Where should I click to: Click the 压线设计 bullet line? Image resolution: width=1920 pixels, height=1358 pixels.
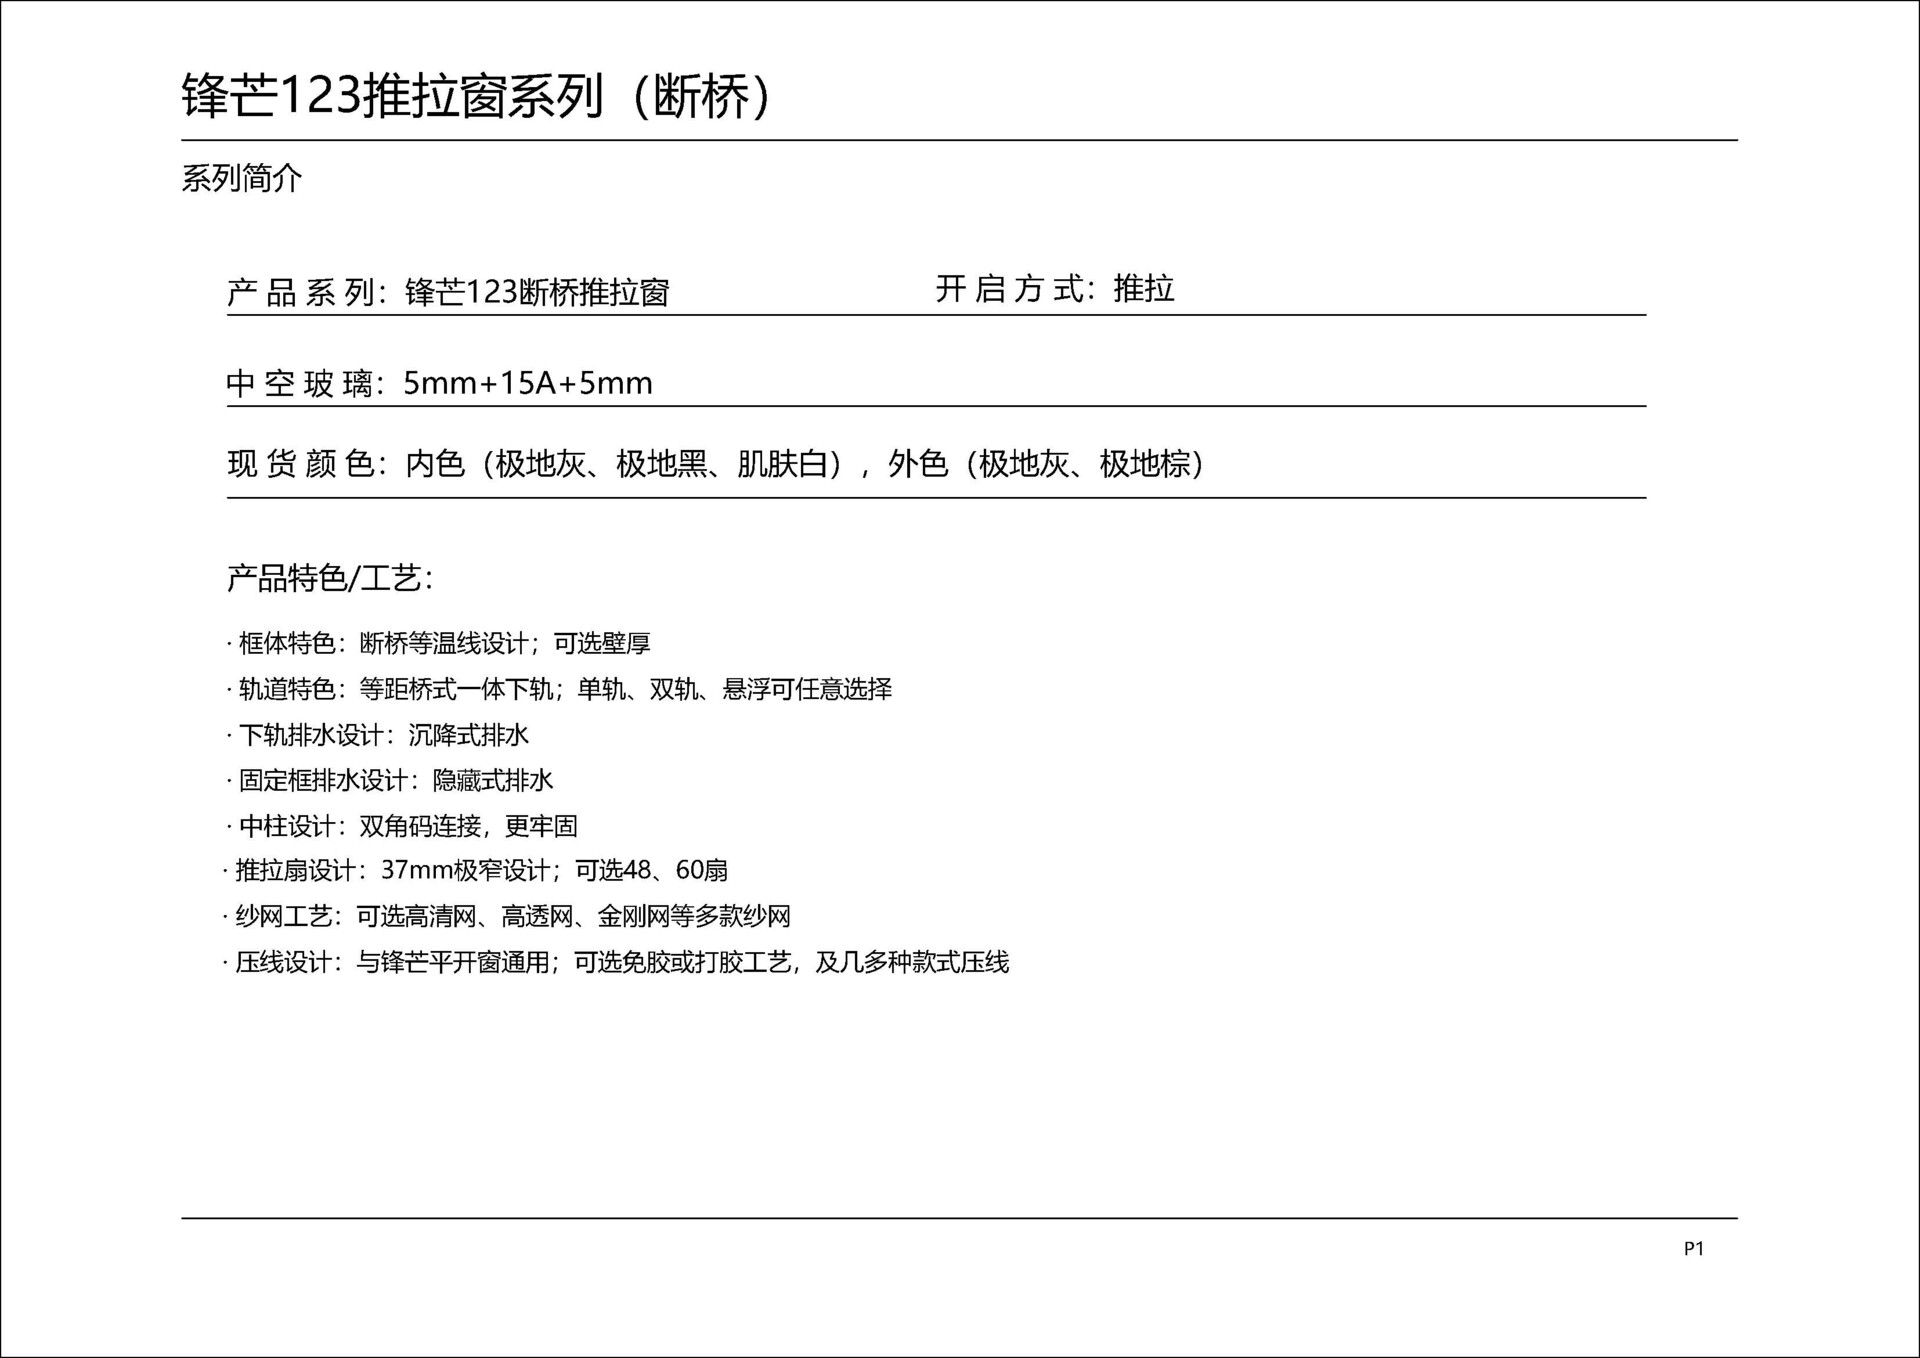616,962
